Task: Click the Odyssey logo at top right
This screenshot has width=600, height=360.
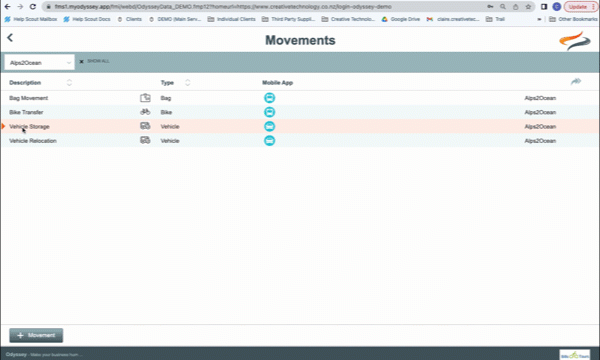Action: (x=575, y=41)
